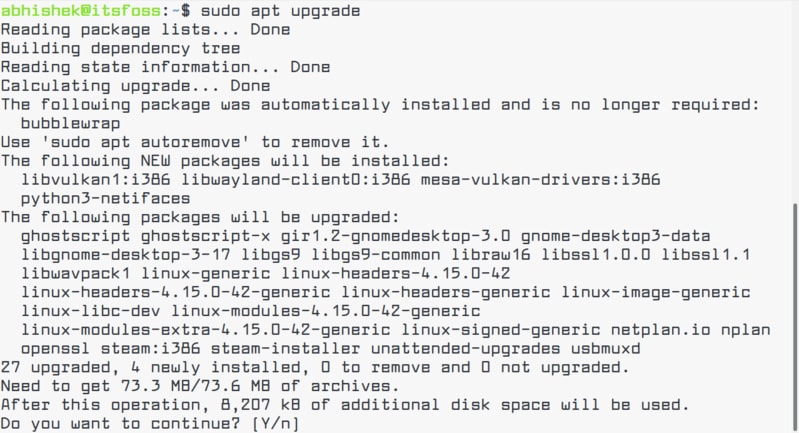Click 'sudo apt autoremove' quoted command
Screen dimensions: 799x433
click(x=146, y=142)
